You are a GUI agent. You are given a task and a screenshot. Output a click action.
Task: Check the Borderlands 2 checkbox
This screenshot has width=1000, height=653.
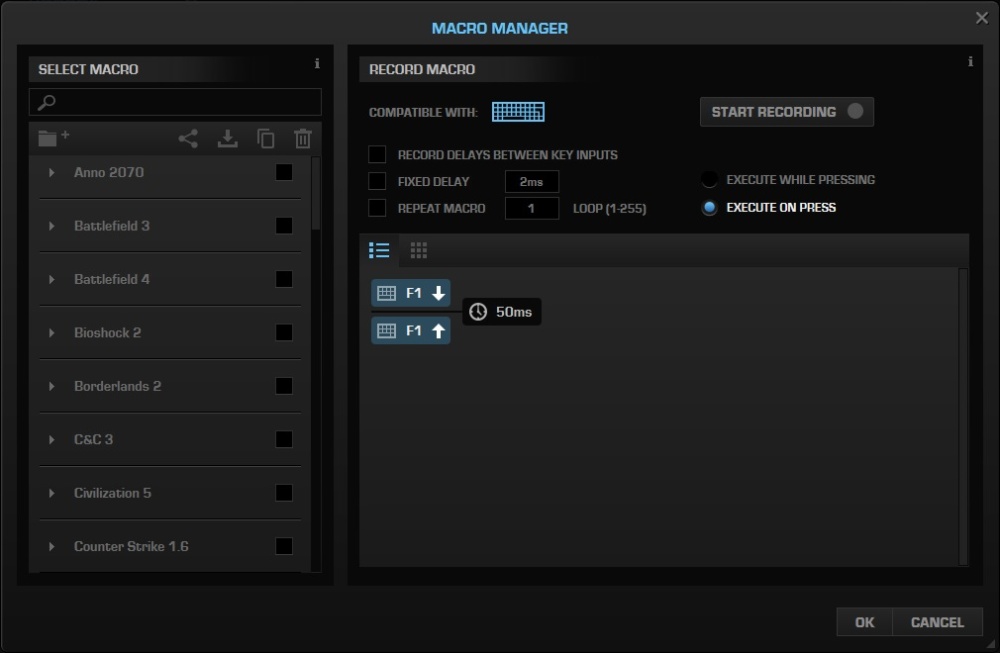point(284,386)
